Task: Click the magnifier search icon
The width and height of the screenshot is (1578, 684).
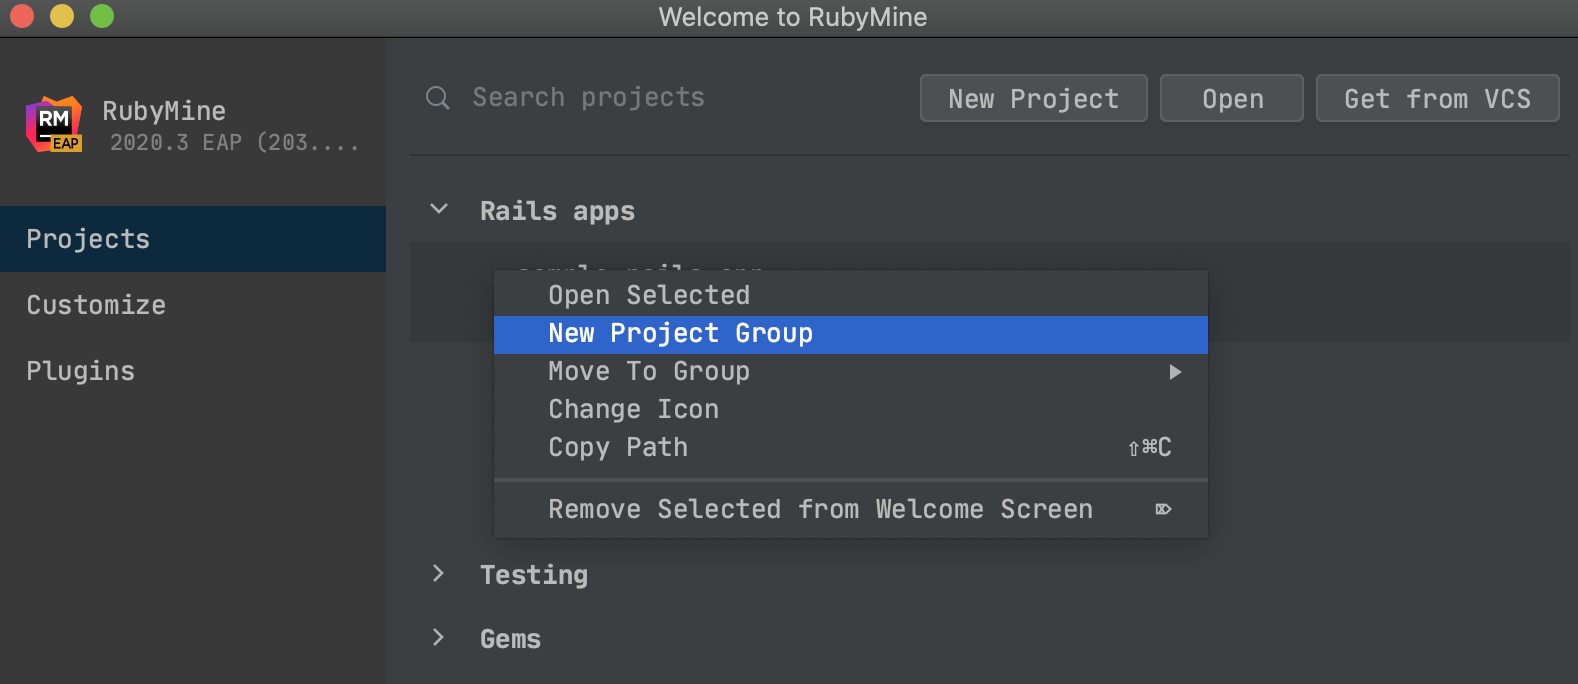Action: point(438,97)
